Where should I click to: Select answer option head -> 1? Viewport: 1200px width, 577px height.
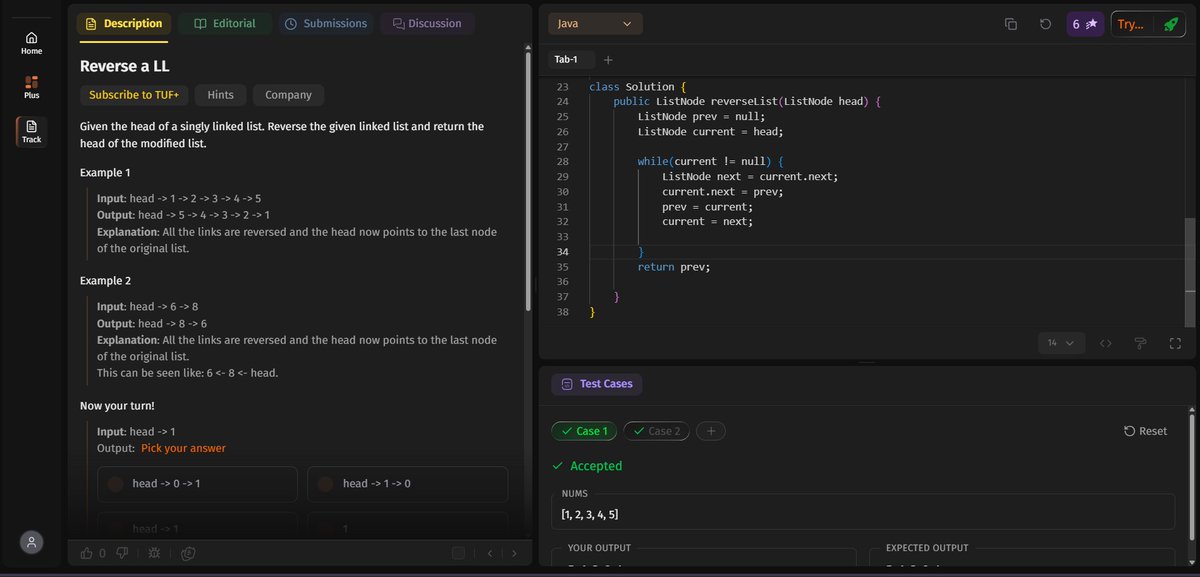point(197,526)
